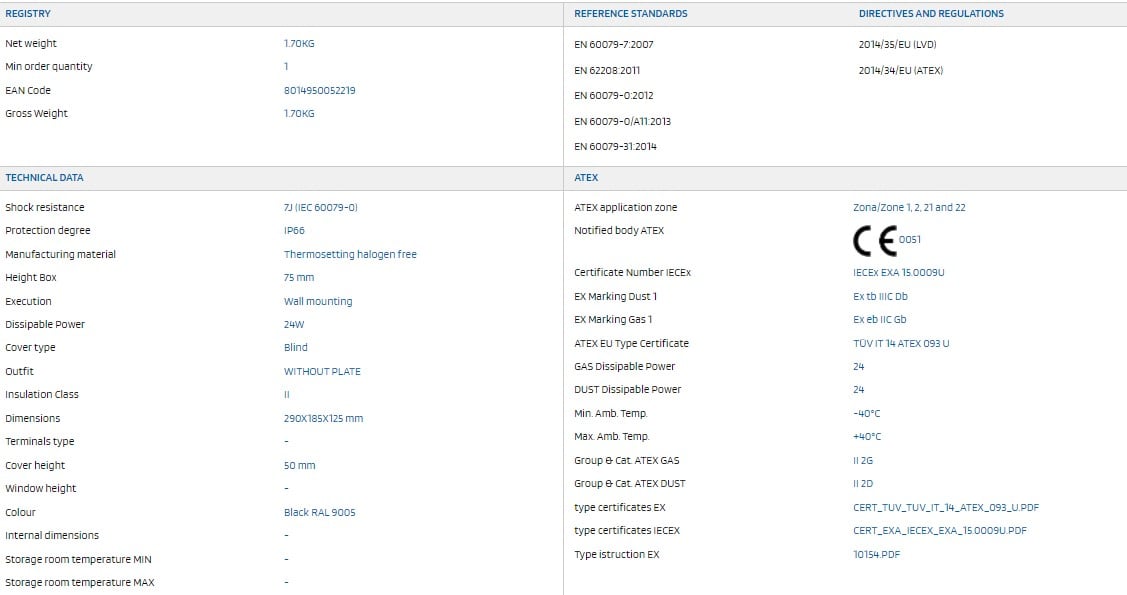Click the REFERENCE STANDARDS heading
The height and width of the screenshot is (595, 1127).
630,14
